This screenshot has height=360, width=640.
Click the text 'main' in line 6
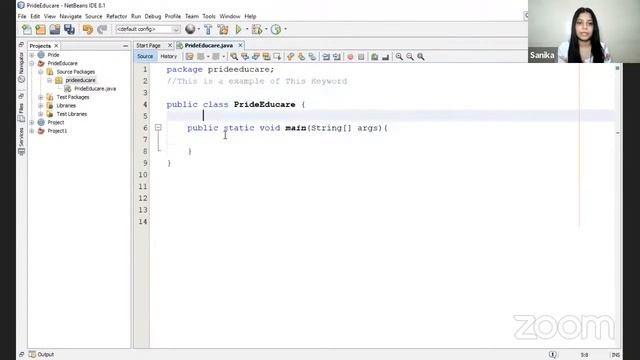click(296, 128)
